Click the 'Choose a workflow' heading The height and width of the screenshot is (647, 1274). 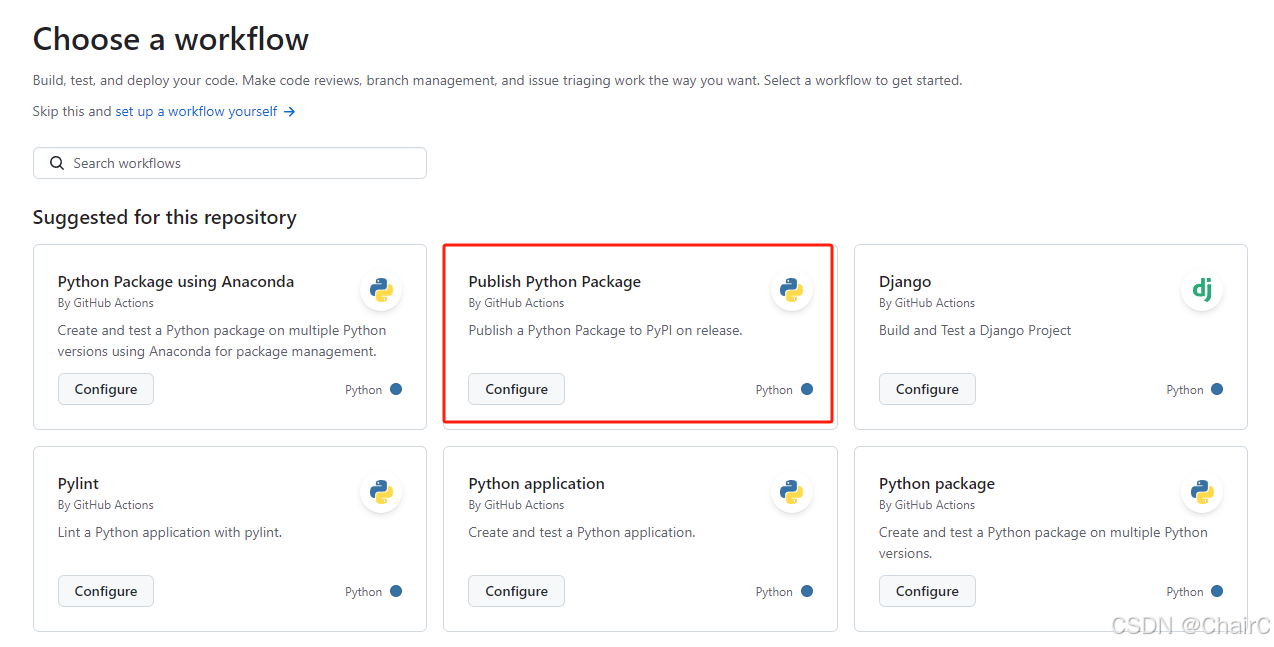pyautogui.click(x=171, y=39)
